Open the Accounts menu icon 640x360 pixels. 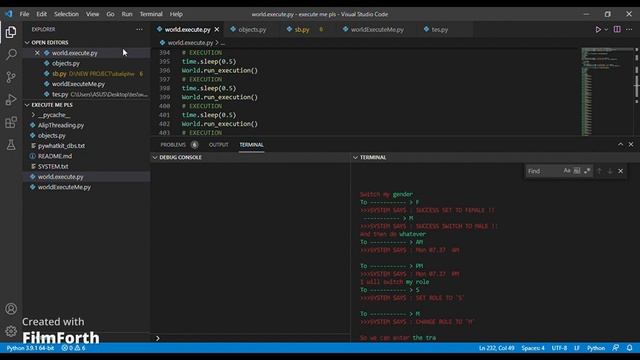coord(11,309)
